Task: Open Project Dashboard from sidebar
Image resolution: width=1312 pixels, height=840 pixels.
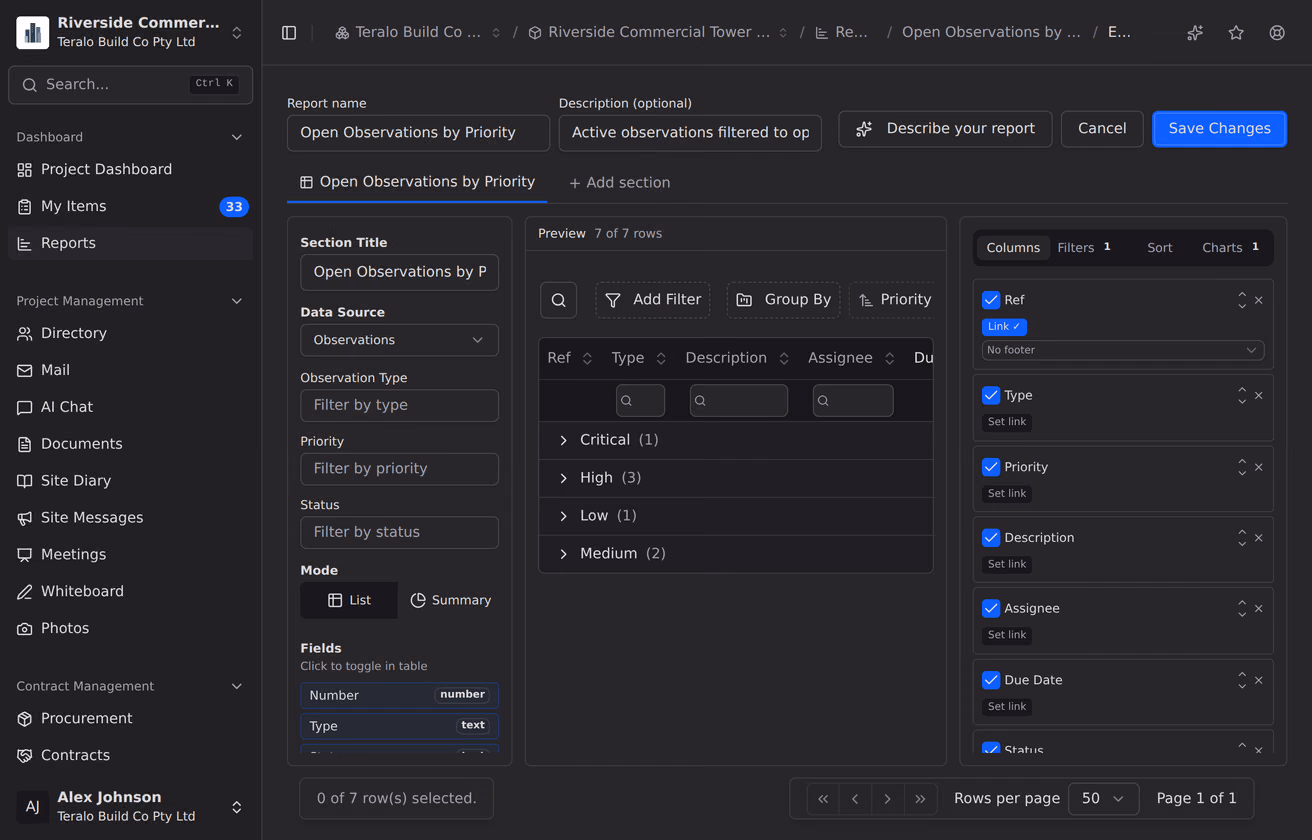Action: tap(130, 170)
